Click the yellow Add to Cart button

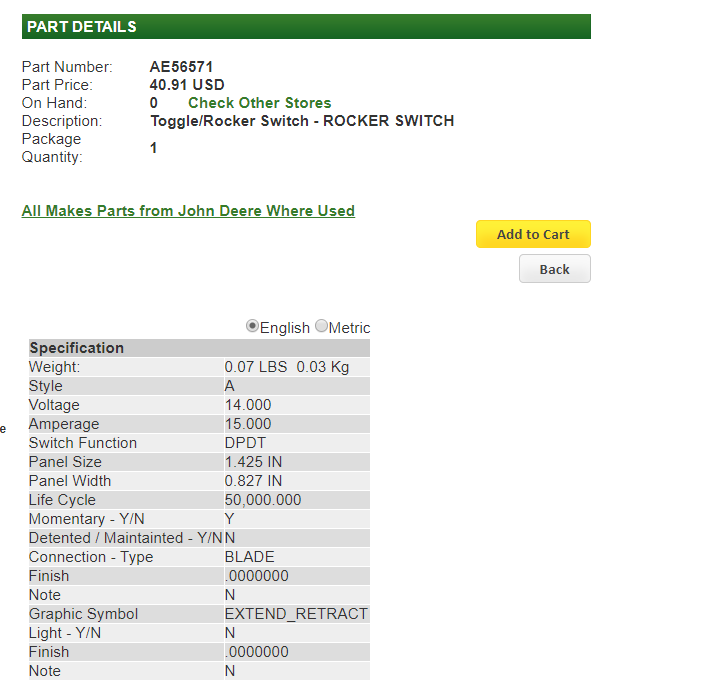[533, 234]
